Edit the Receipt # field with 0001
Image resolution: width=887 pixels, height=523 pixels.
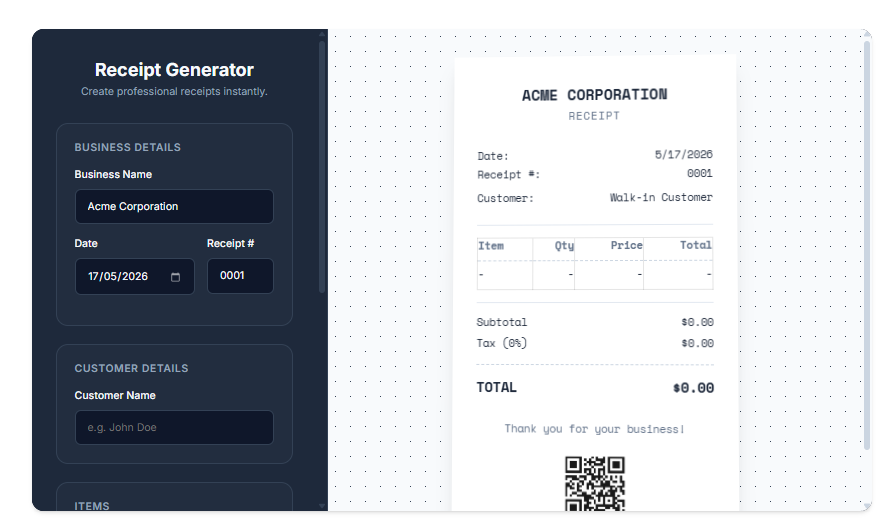pyautogui.click(x=240, y=276)
